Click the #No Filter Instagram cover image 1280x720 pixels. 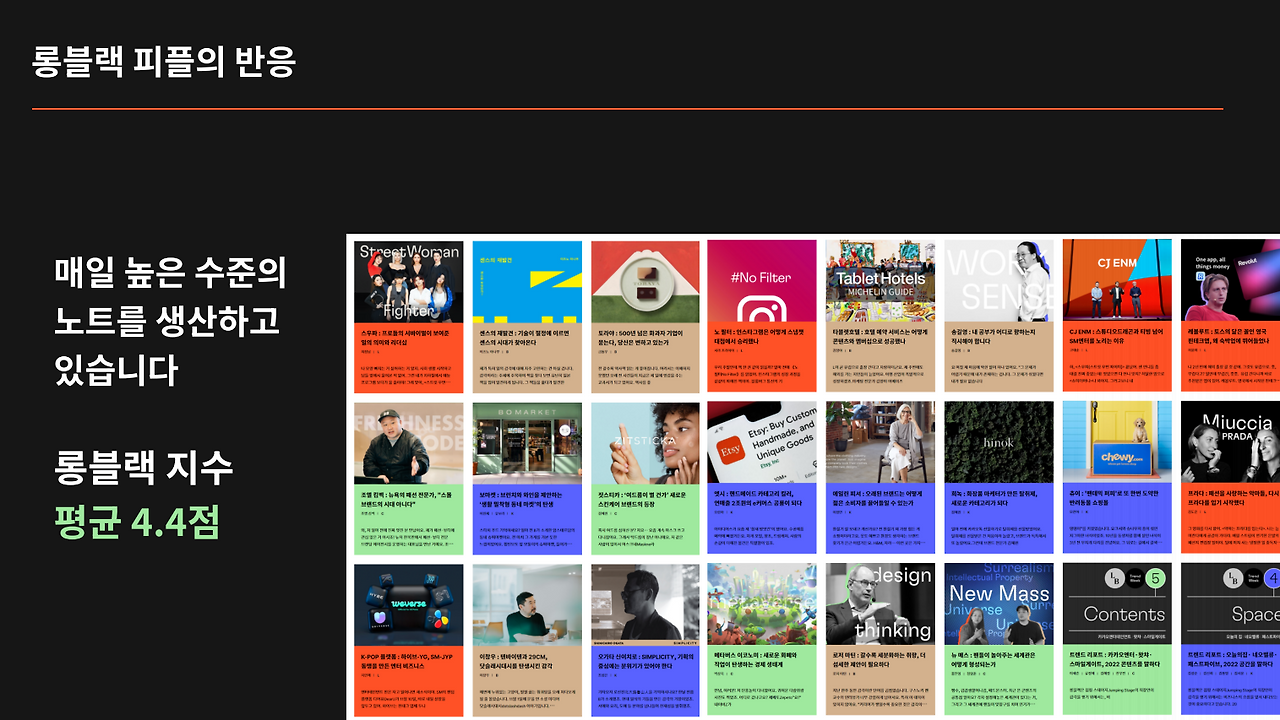point(762,281)
